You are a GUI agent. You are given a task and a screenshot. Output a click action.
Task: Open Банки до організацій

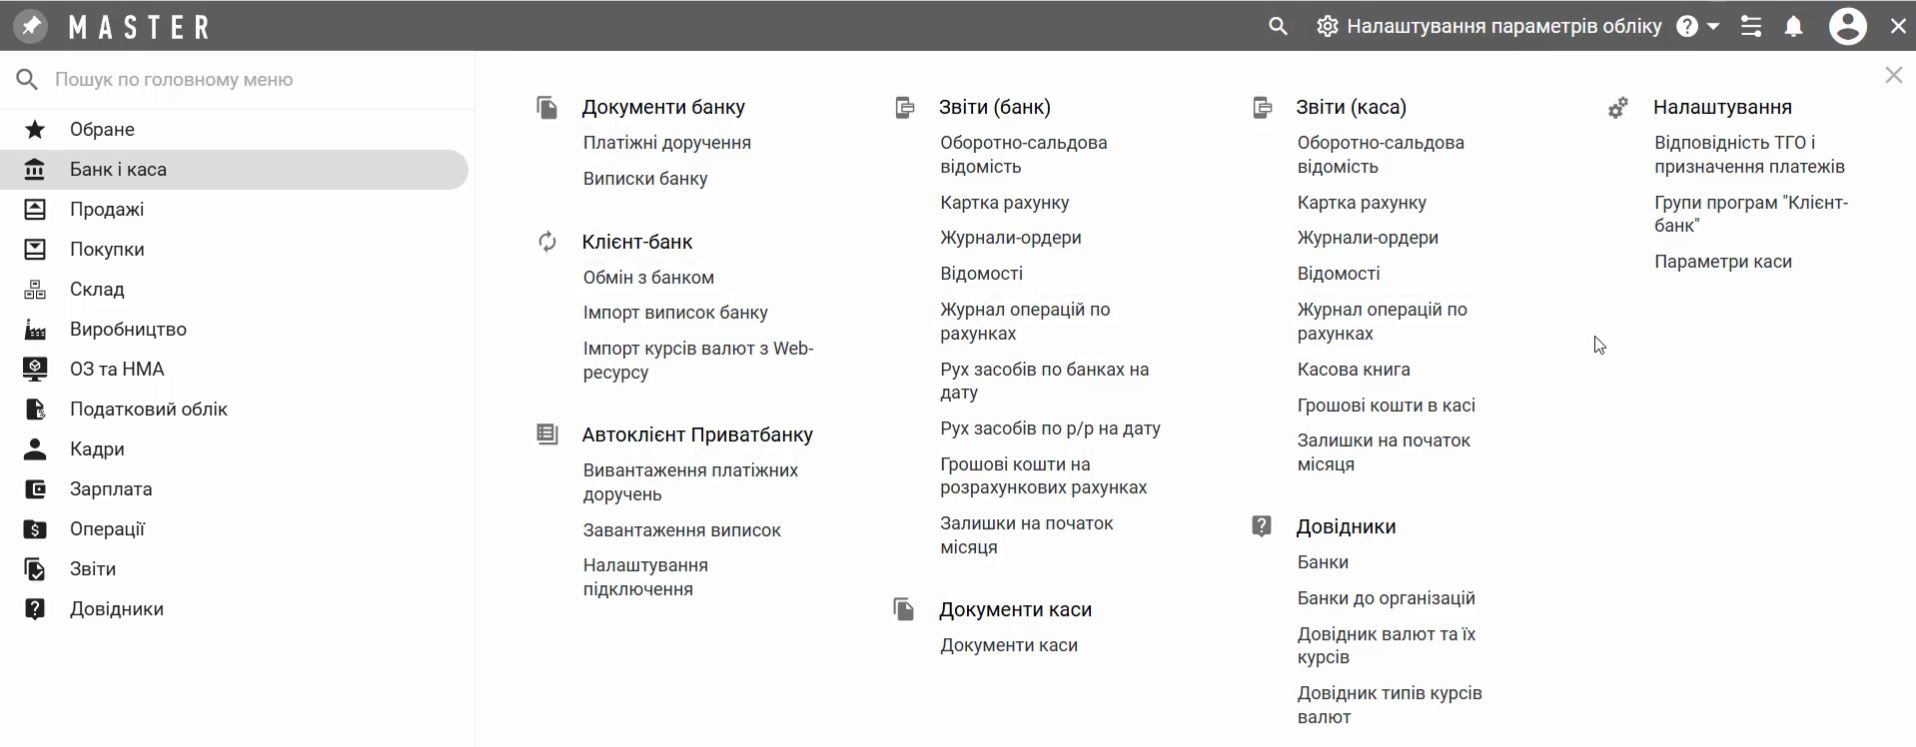click(x=1386, y=598)
